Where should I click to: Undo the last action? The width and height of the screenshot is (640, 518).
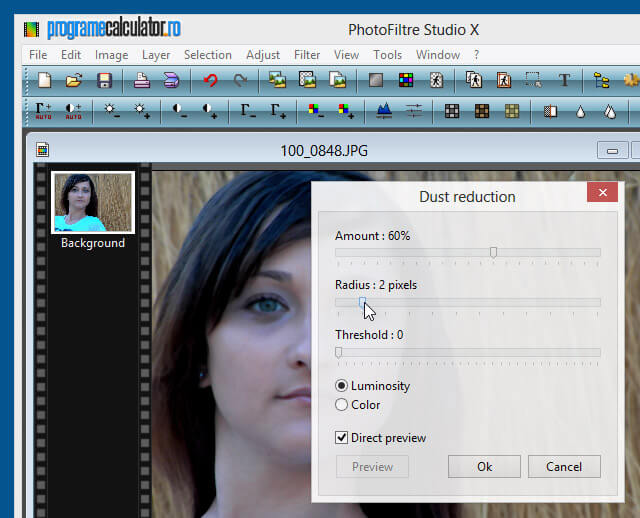pos(210,80)
